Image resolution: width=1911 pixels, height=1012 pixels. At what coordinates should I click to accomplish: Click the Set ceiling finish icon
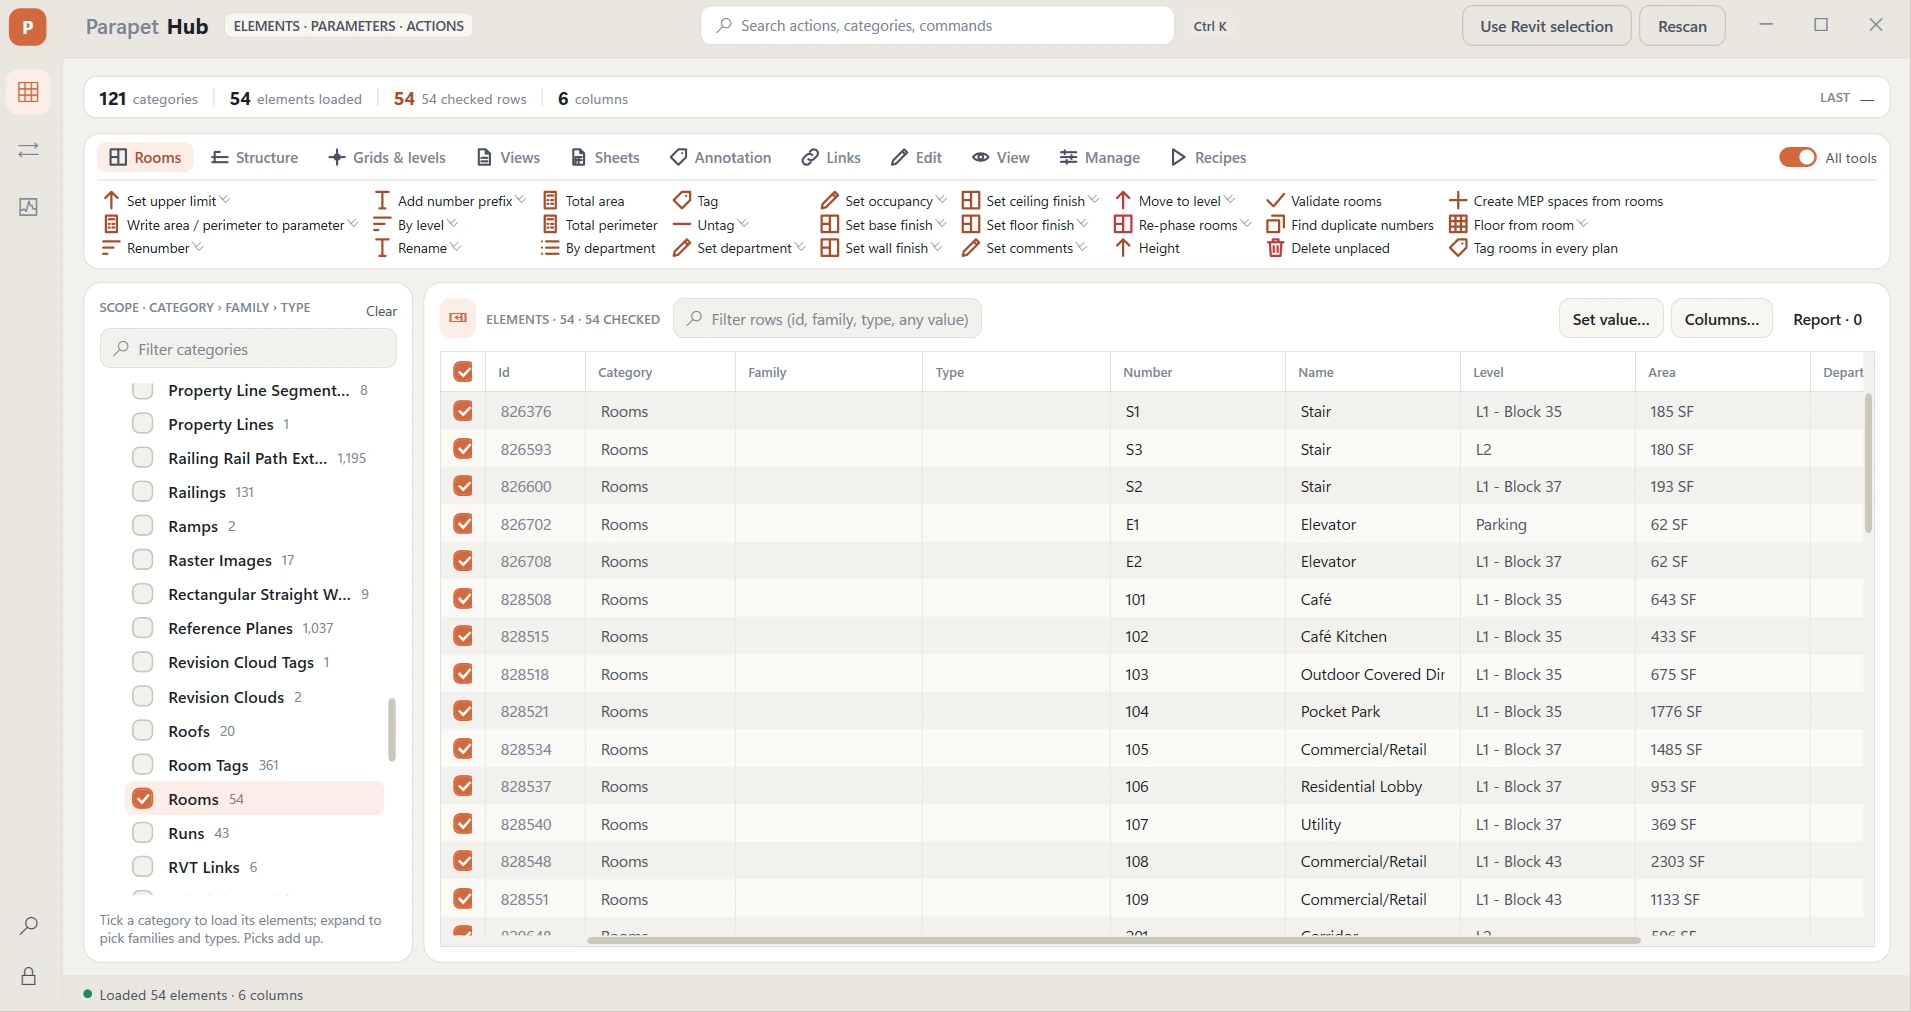(971, 200)
